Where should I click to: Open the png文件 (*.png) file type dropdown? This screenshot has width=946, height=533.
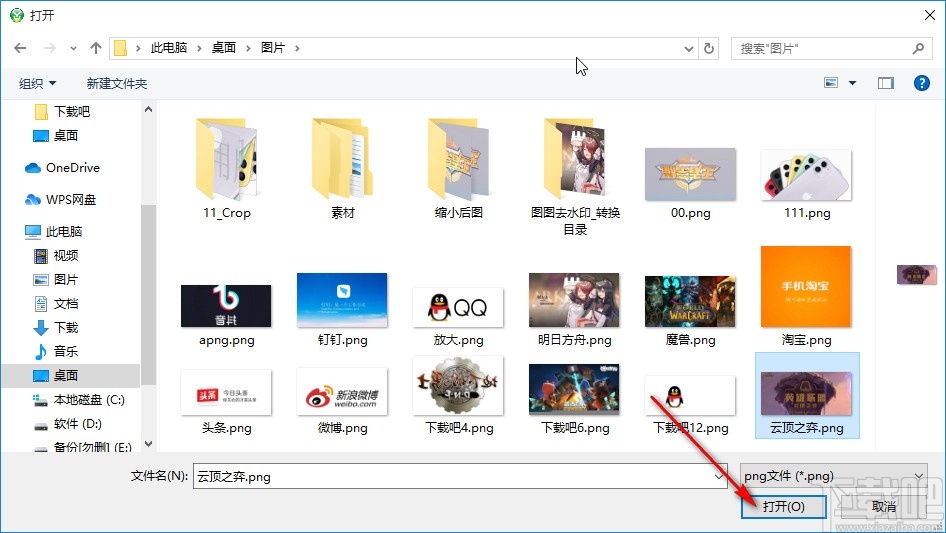(834, 476)
